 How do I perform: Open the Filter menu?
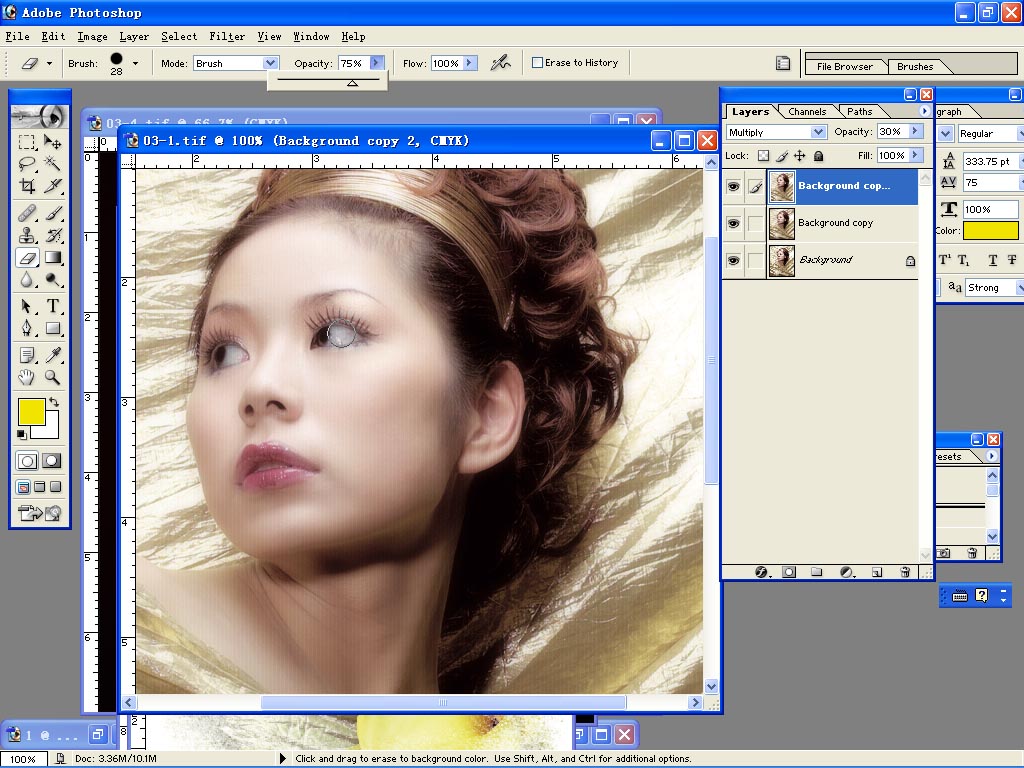point(227,37)
